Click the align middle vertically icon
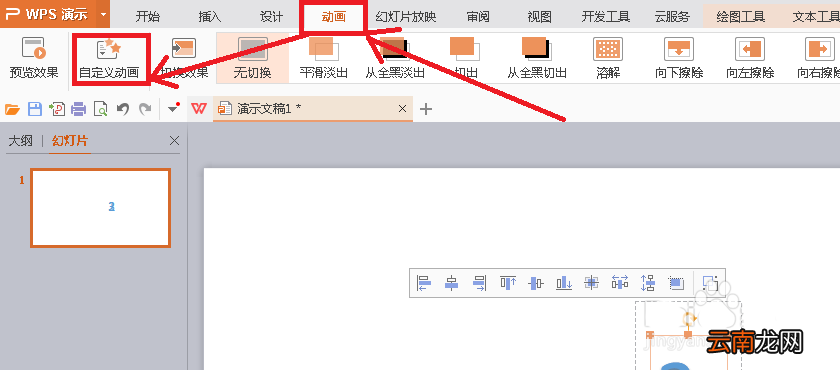This screenshot has height=370, width=840. click(536, 283)
